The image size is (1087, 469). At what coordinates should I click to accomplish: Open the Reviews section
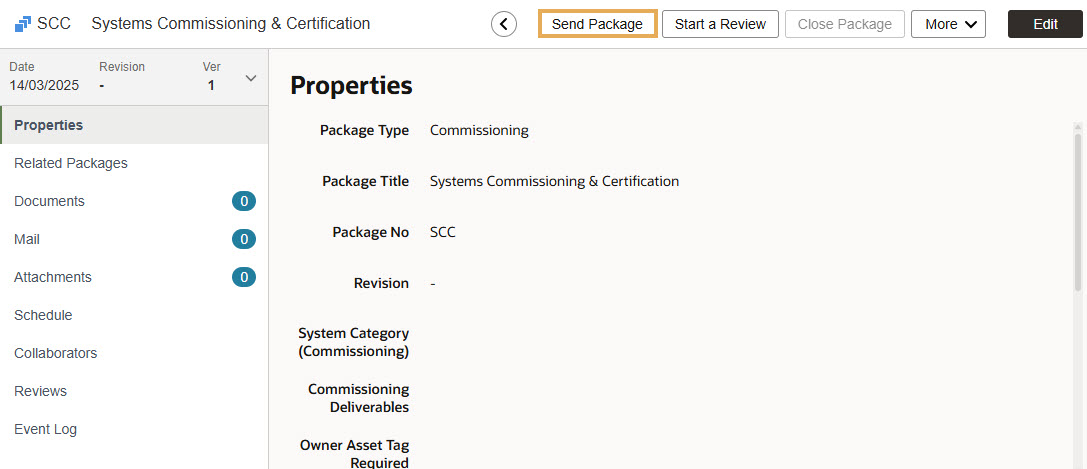pyautogui.click(x=40, y=391)
